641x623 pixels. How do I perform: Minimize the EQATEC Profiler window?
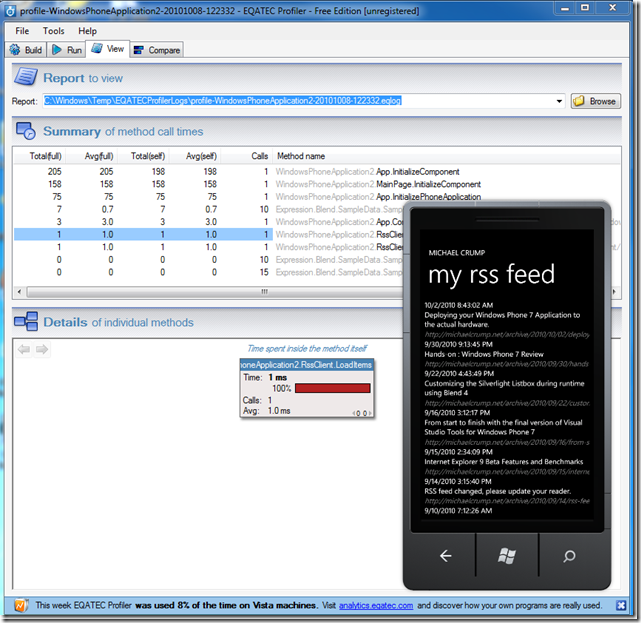click(565, 8)
